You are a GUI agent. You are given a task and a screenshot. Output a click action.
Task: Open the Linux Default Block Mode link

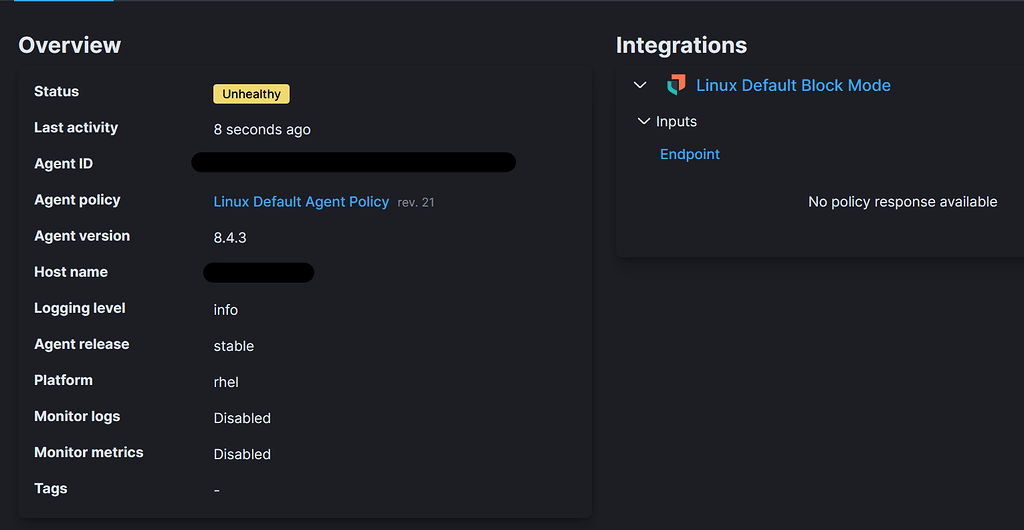click(793, 85)
